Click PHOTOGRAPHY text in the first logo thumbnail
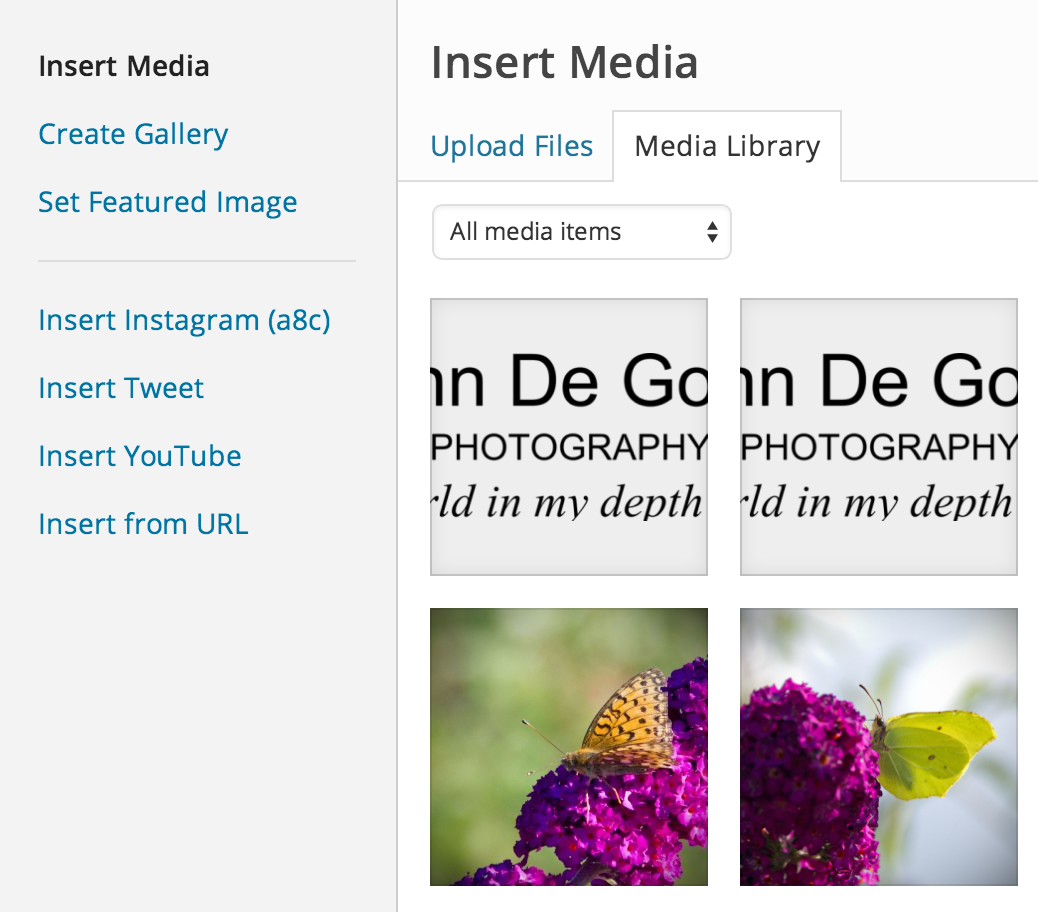Screen dimensions: 1038x912 [569, 447]
